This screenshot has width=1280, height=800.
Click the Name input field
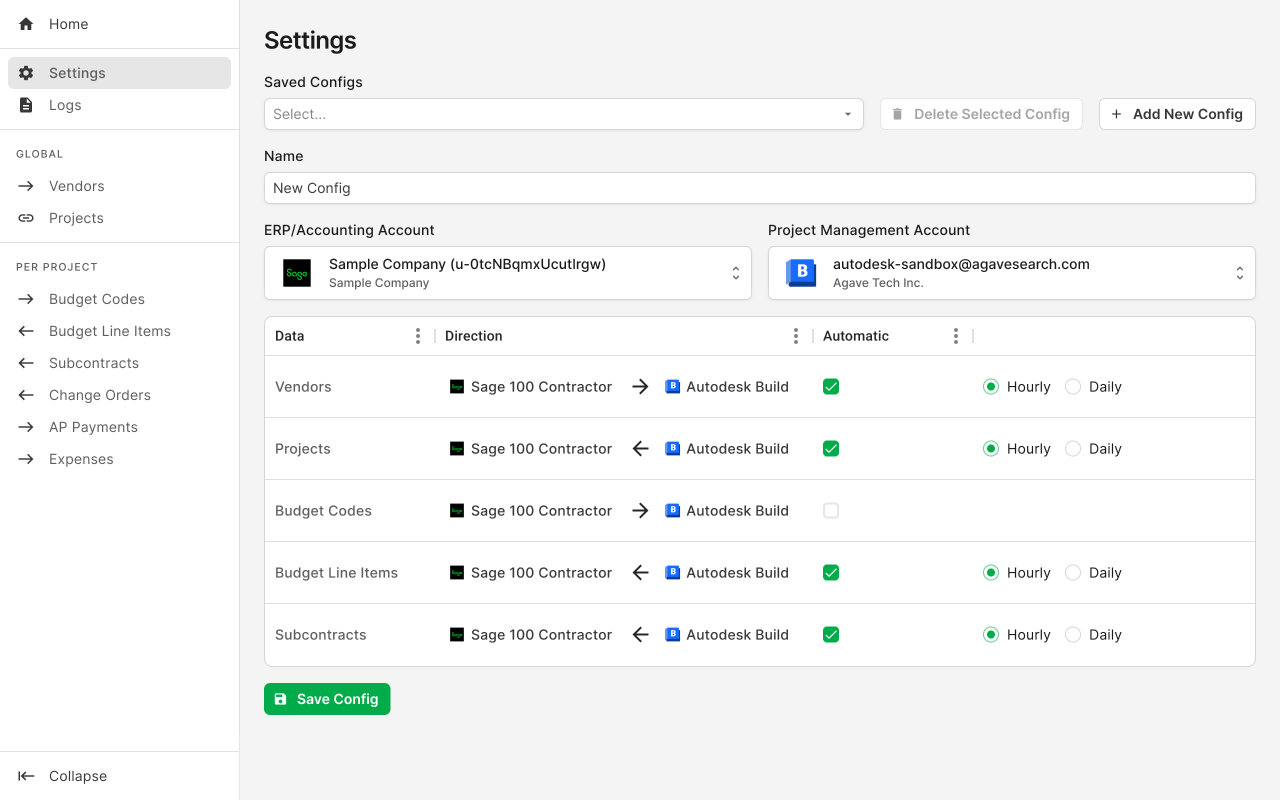[760, 188]
